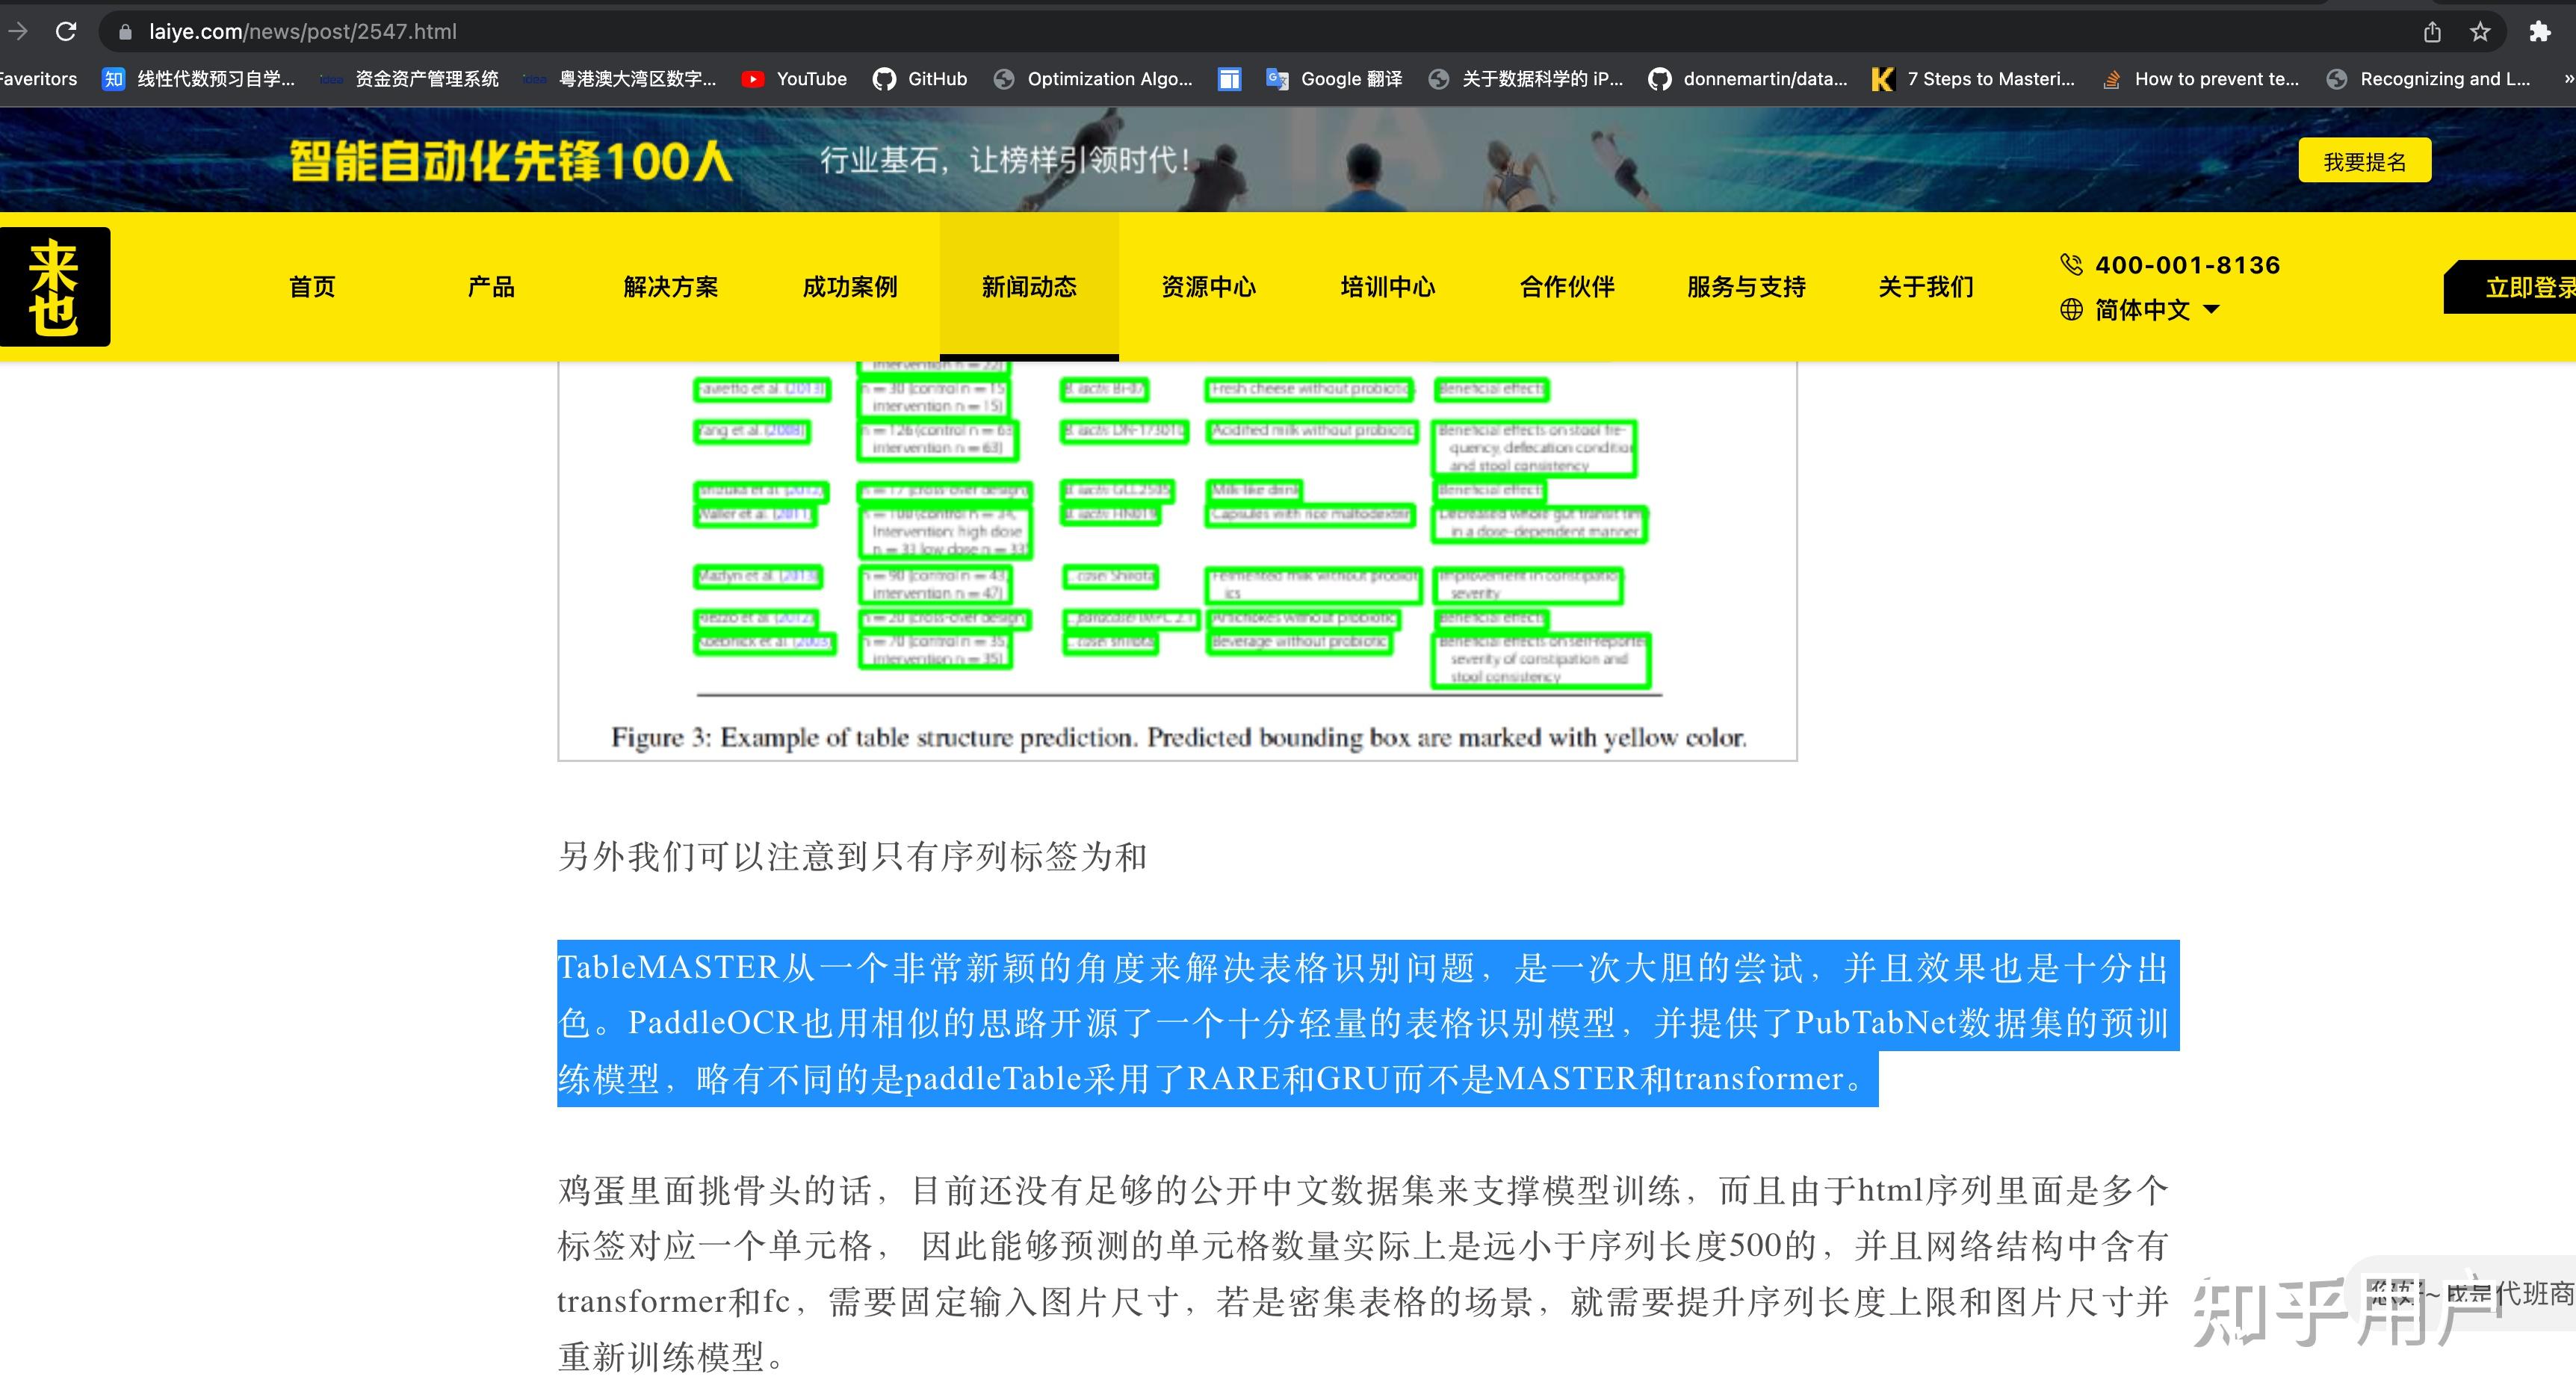
Task: Click the phone icon beside 400-001-8136
Action: click(2070, 264)
